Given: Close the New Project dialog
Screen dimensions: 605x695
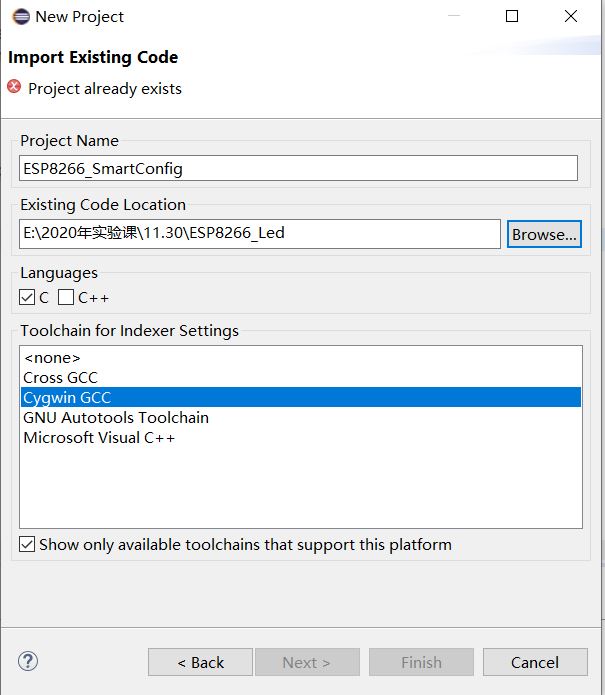Looking at the screenshot, I should click(571, 16).
